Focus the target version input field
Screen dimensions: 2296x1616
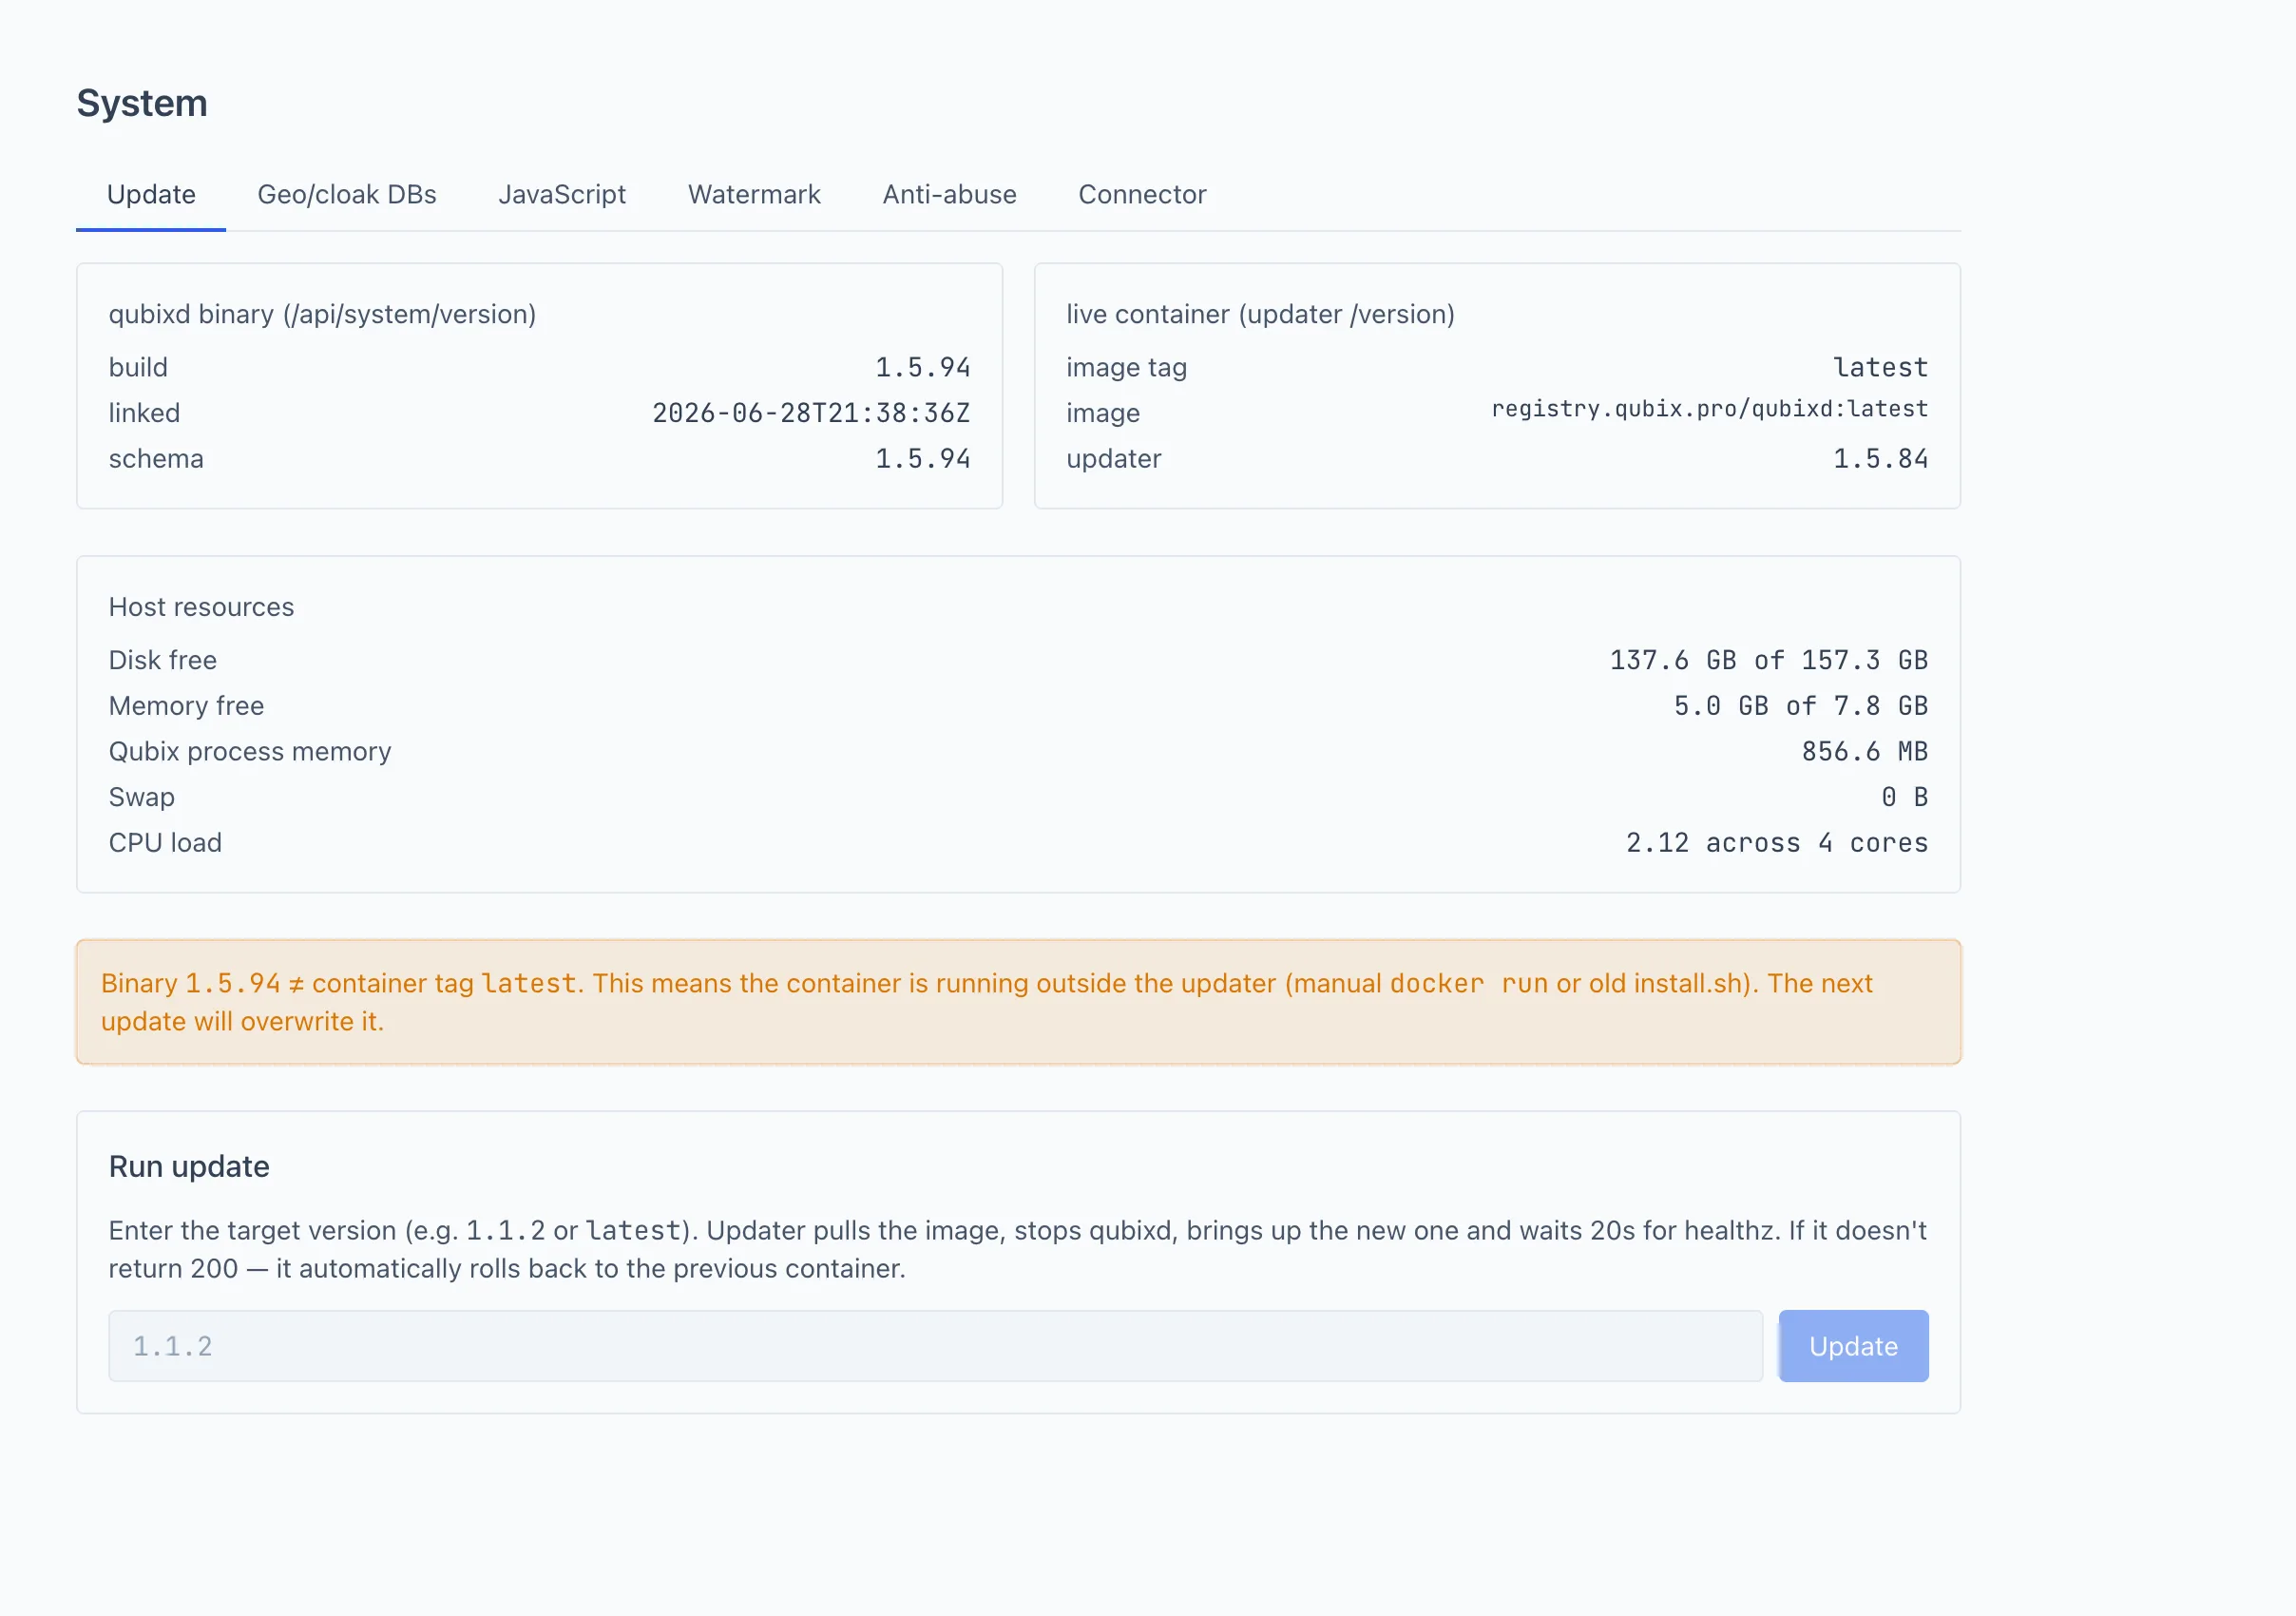(x=935, y=1346)
